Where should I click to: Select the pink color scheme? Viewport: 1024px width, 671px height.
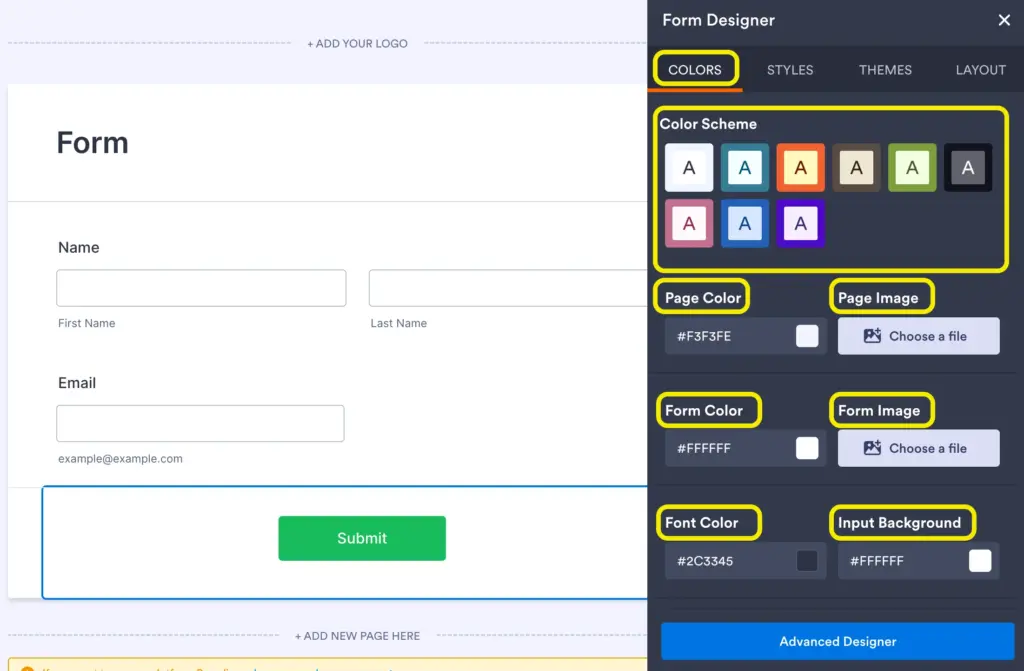(688, 223)
